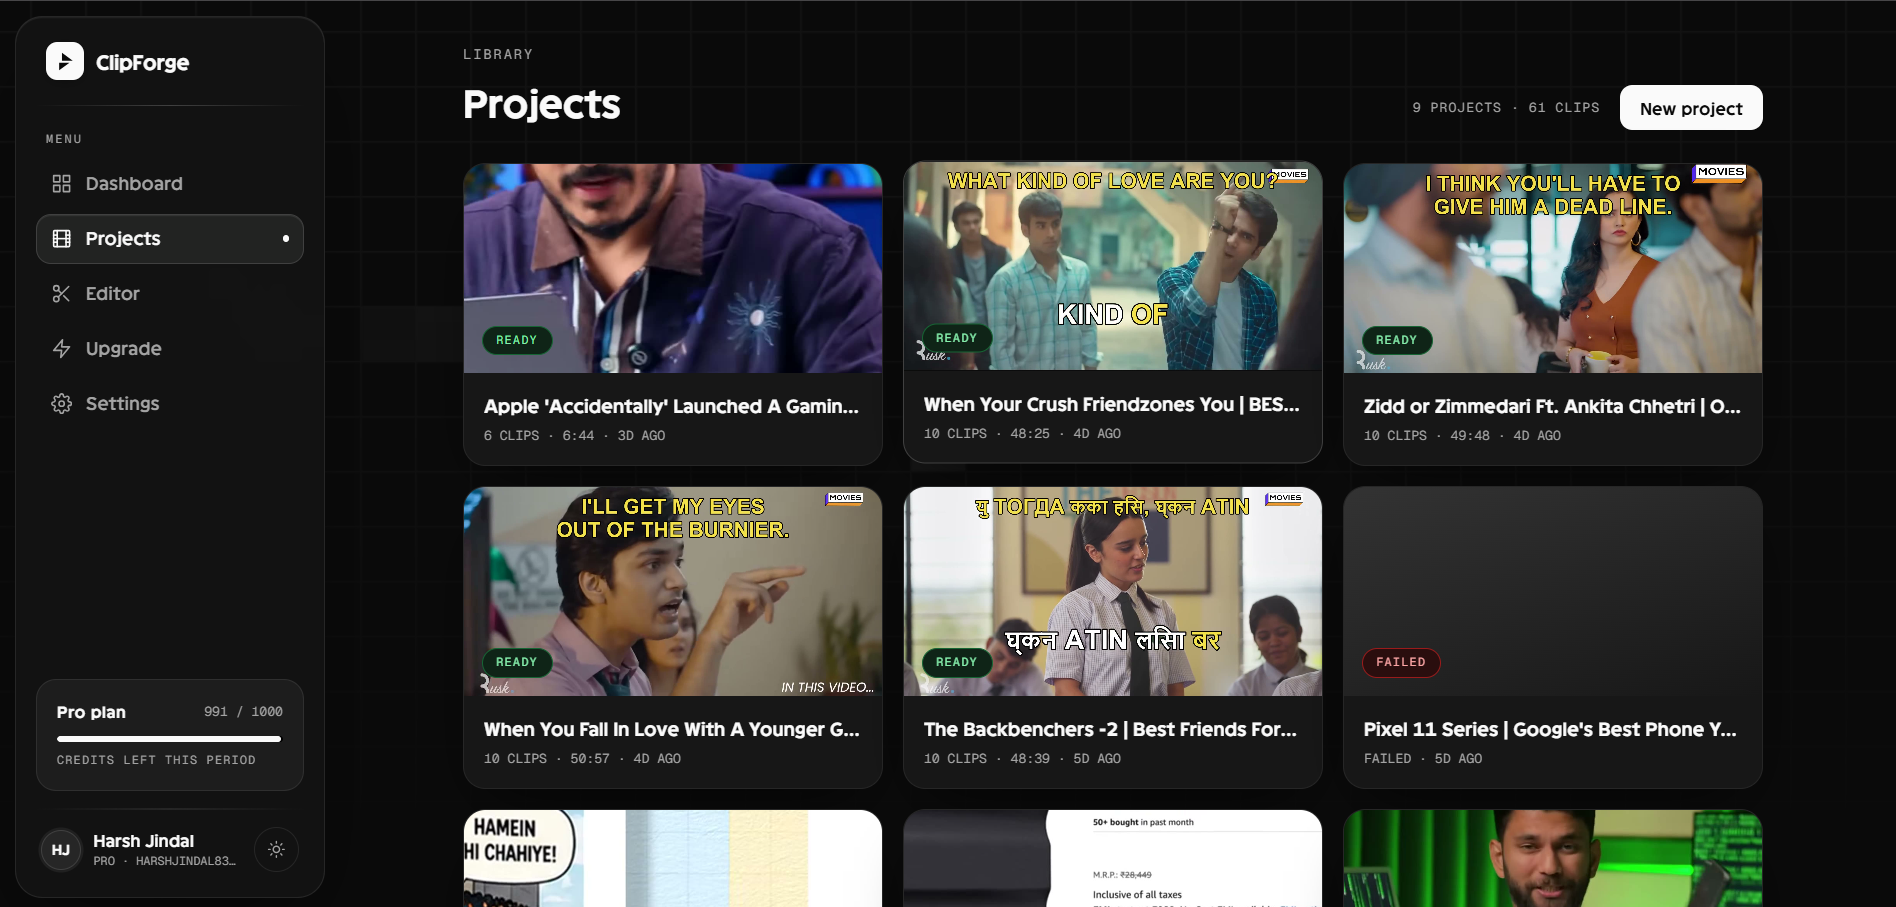Click the 'FAILED · 5D AGO' text
This screenshot has height=907, width=1896.
[1424, 759]
